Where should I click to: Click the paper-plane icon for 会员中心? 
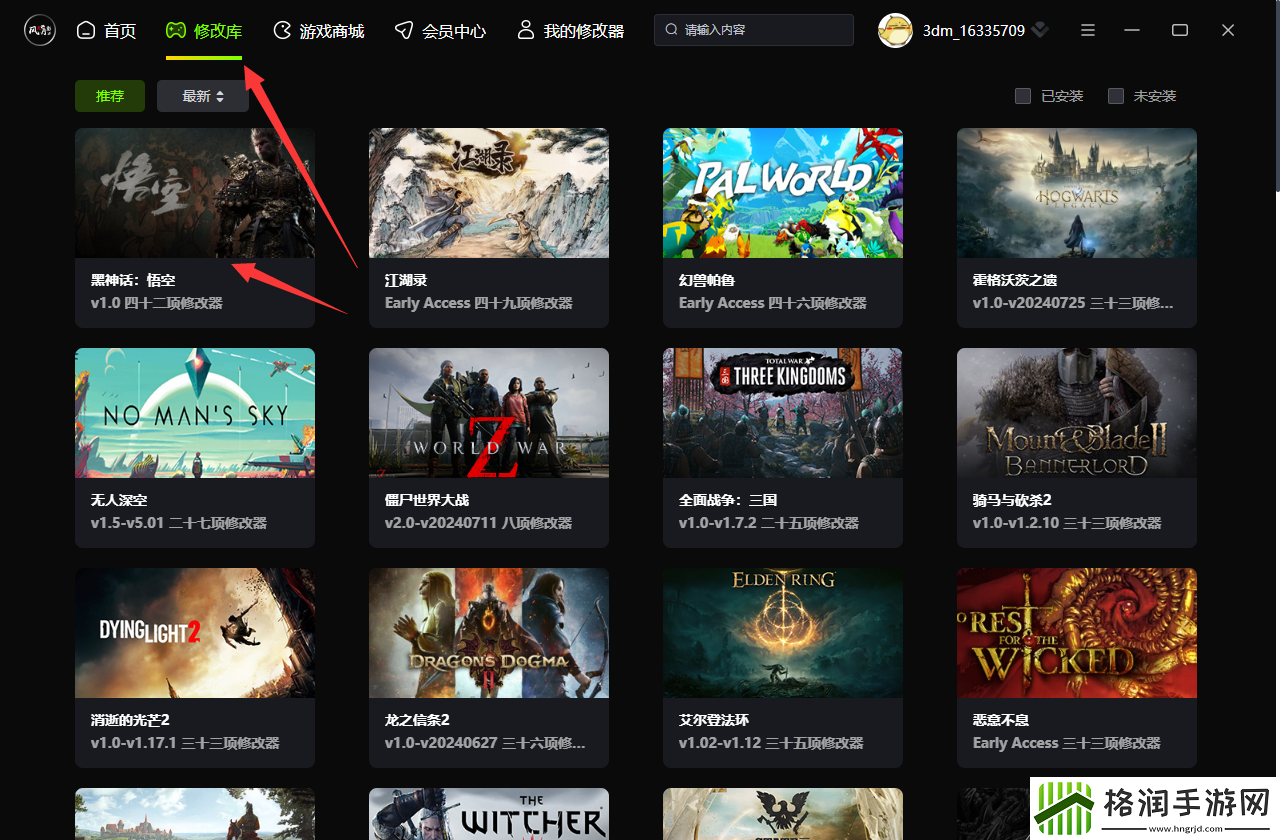click(x=403, y=30)
